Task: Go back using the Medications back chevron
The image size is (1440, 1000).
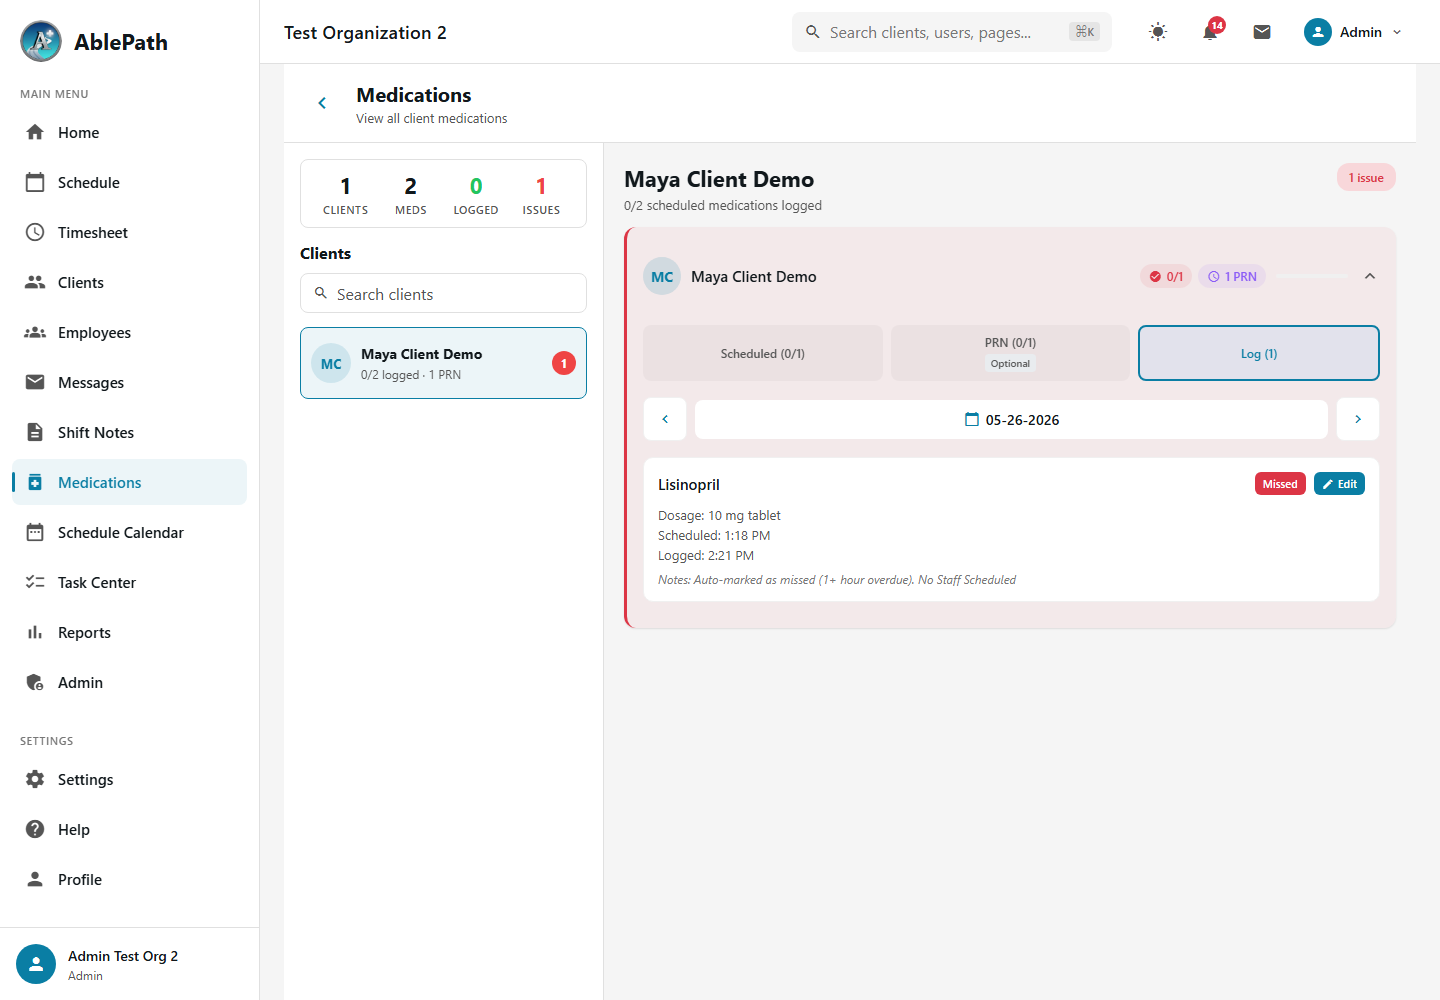Action: point(322,103)
